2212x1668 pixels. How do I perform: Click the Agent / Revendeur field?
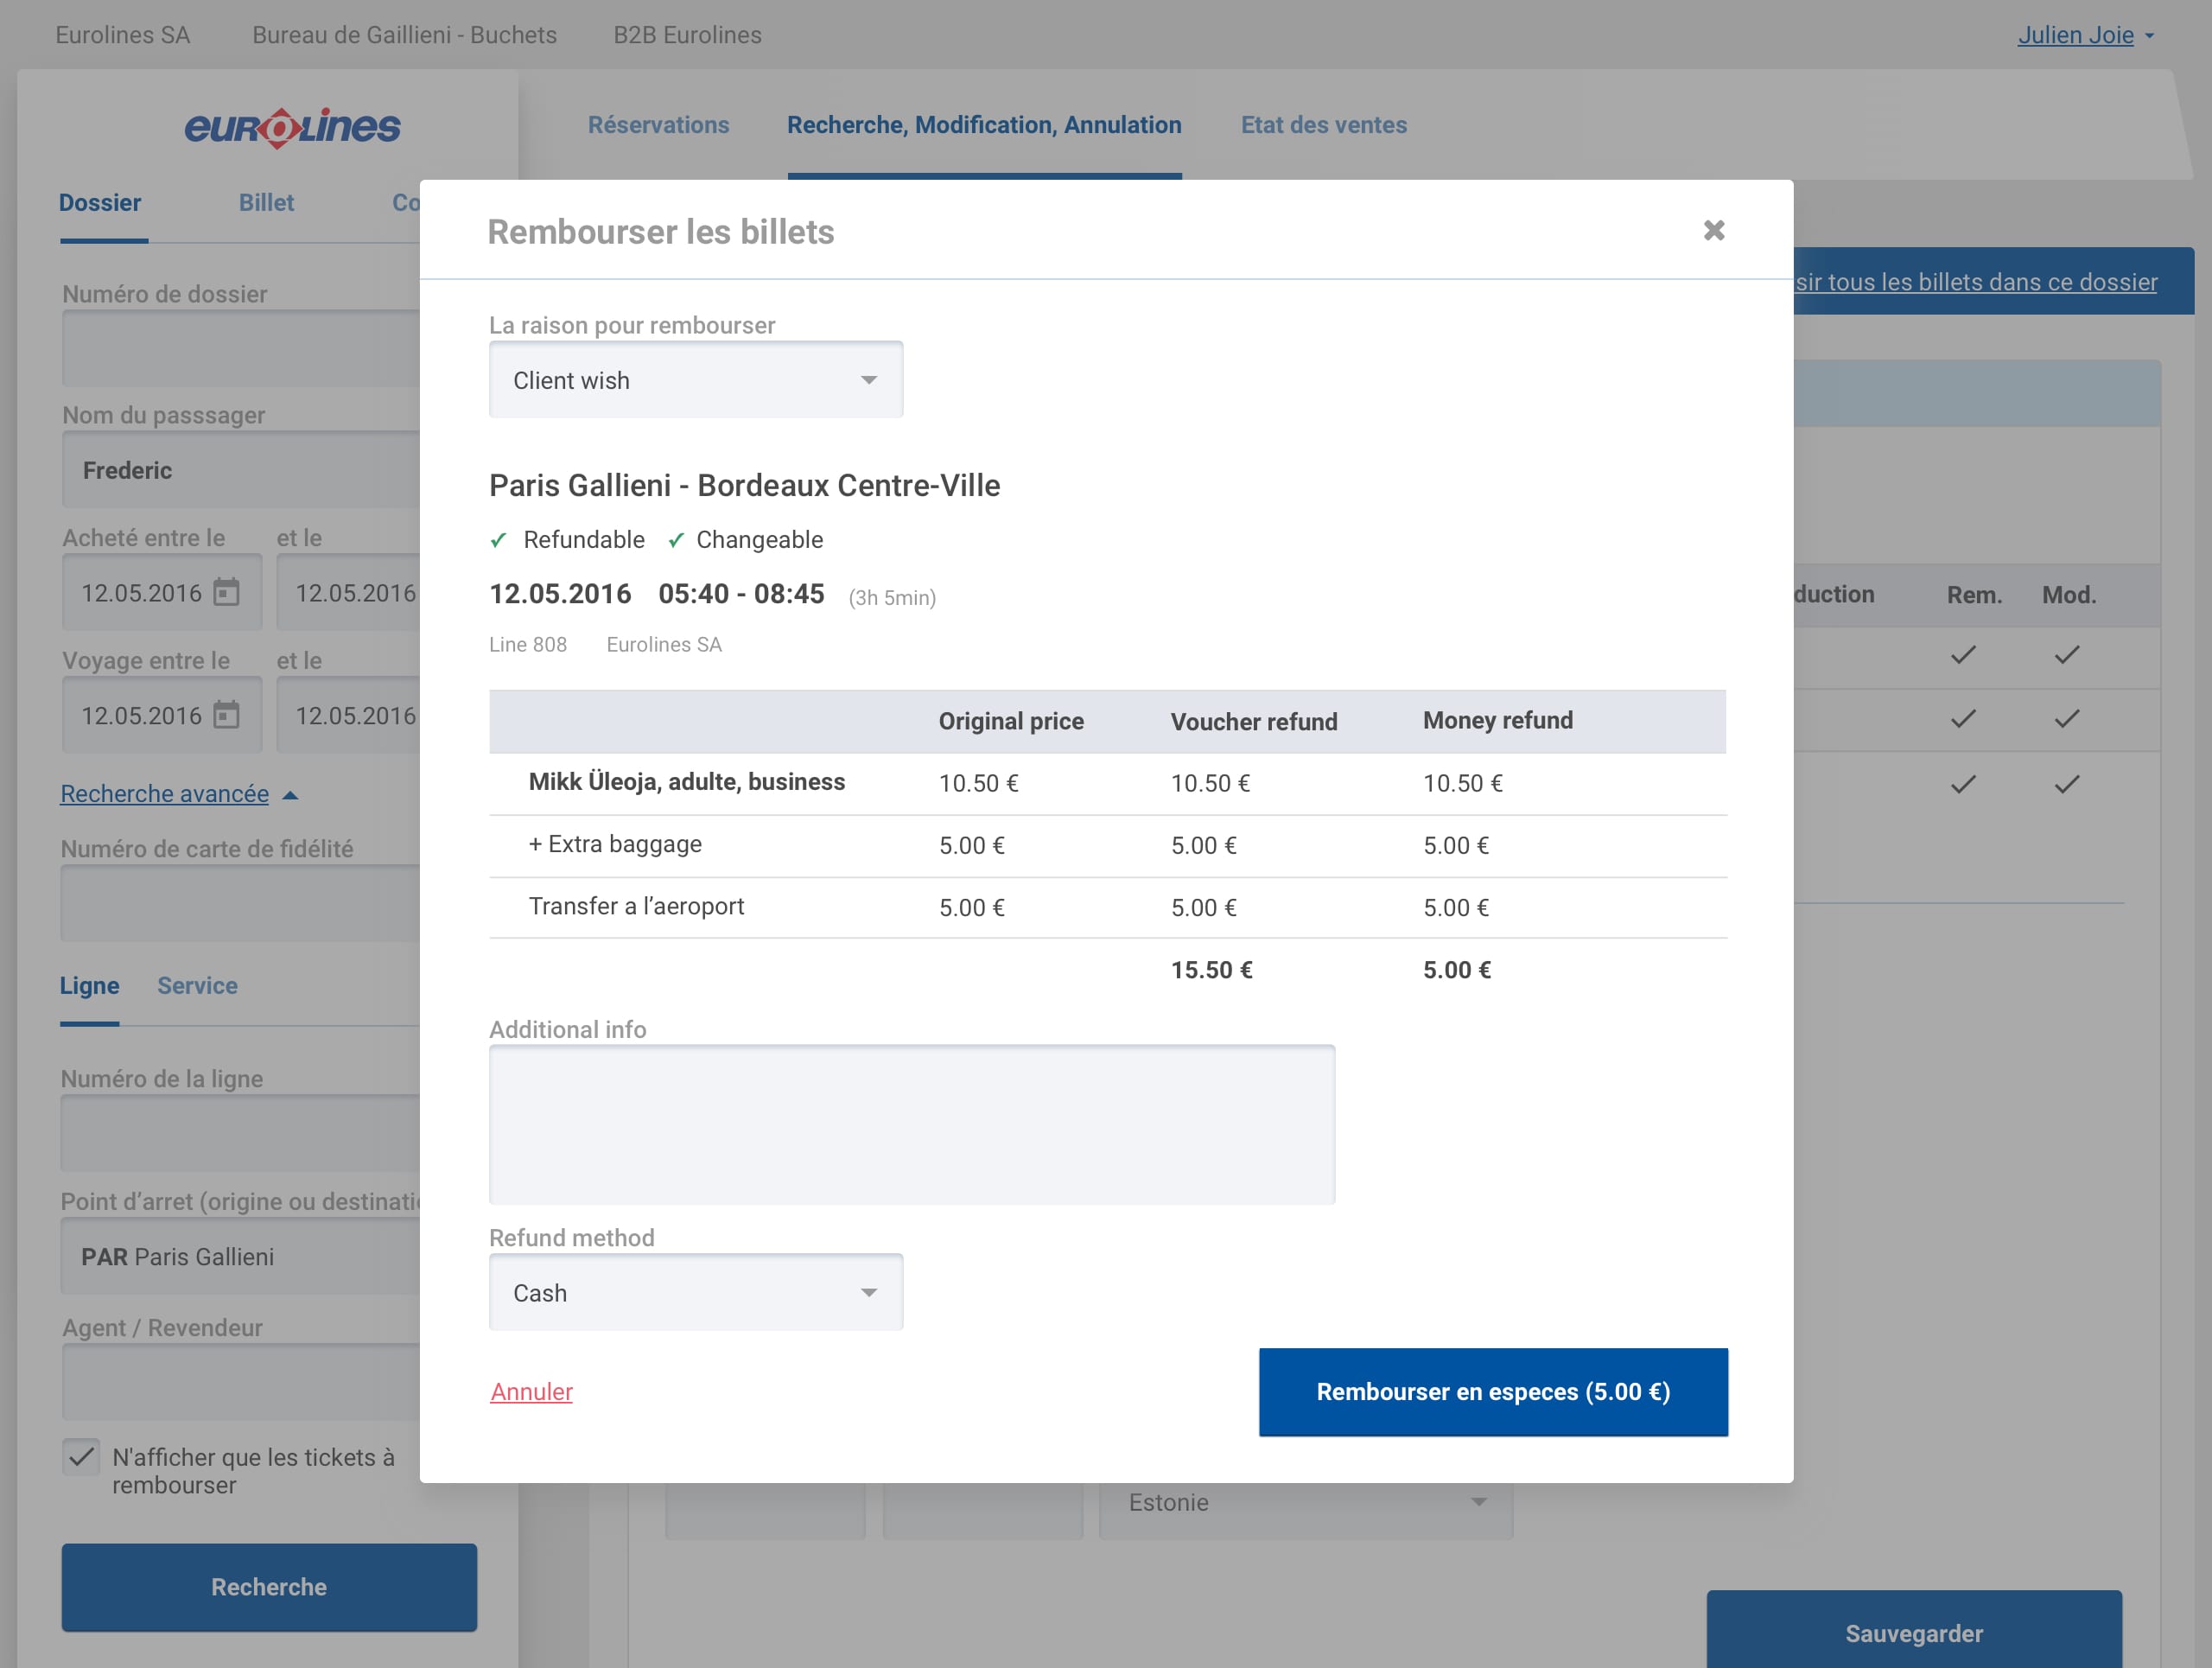coord(241,1381)
